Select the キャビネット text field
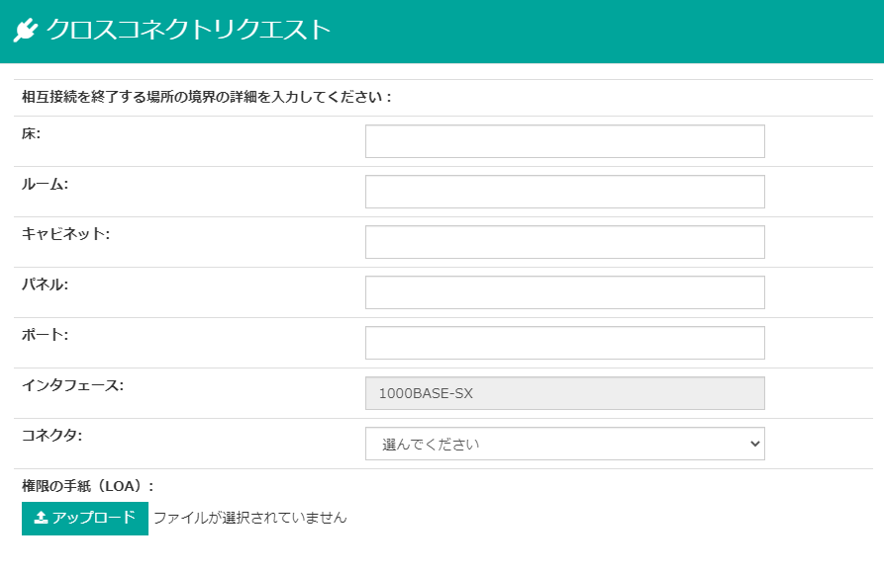Image resolution: width=884 pixels, height=572 pixels. [x=564, y=242]
